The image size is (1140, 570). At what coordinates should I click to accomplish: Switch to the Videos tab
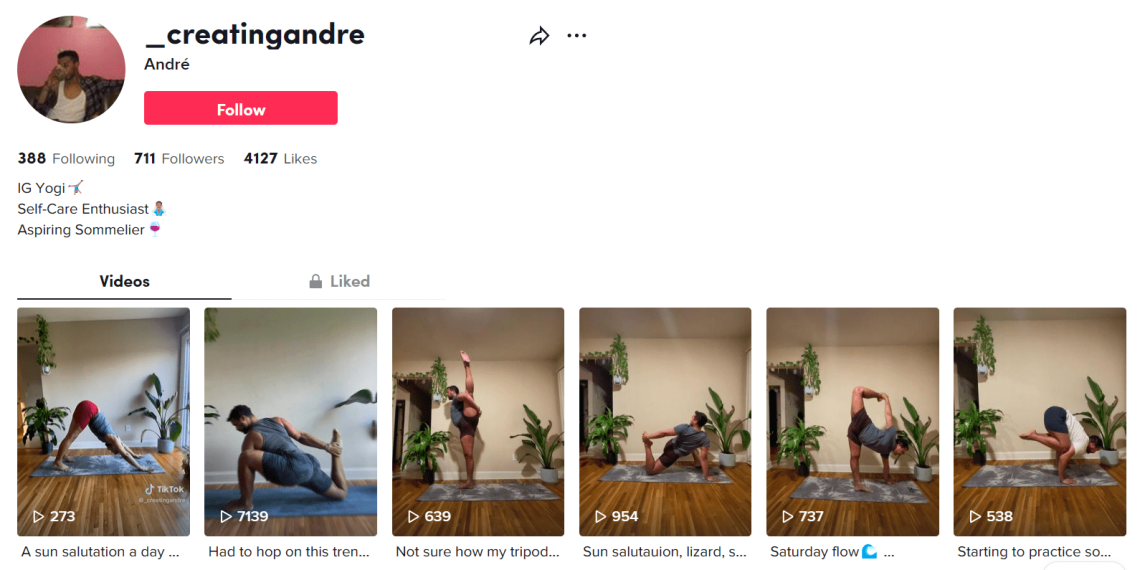tap(124, 281)
